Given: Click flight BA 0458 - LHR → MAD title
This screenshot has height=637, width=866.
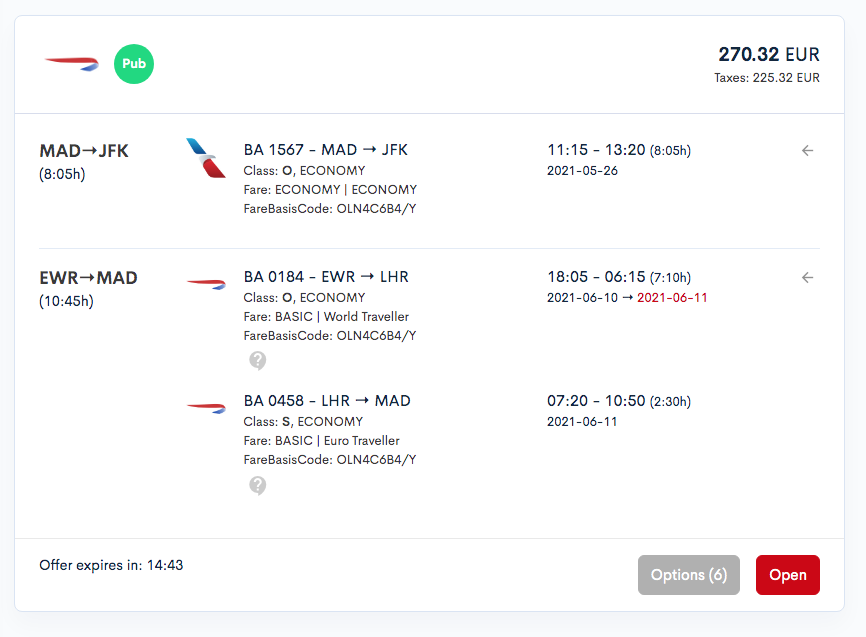Looking at the screenshot, I should point(327,401).
